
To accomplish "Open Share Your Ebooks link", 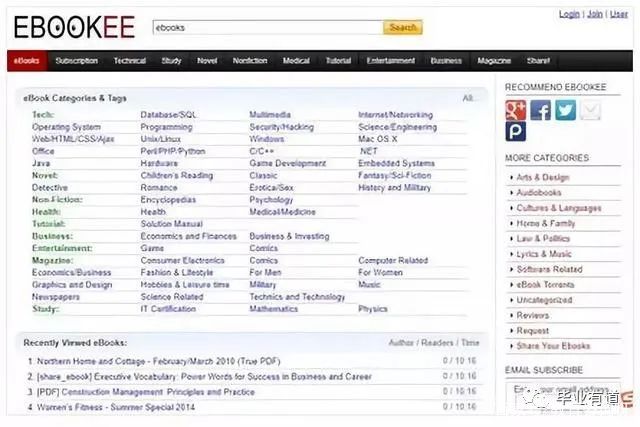I will pyautogui.click(x=553, y=346).
